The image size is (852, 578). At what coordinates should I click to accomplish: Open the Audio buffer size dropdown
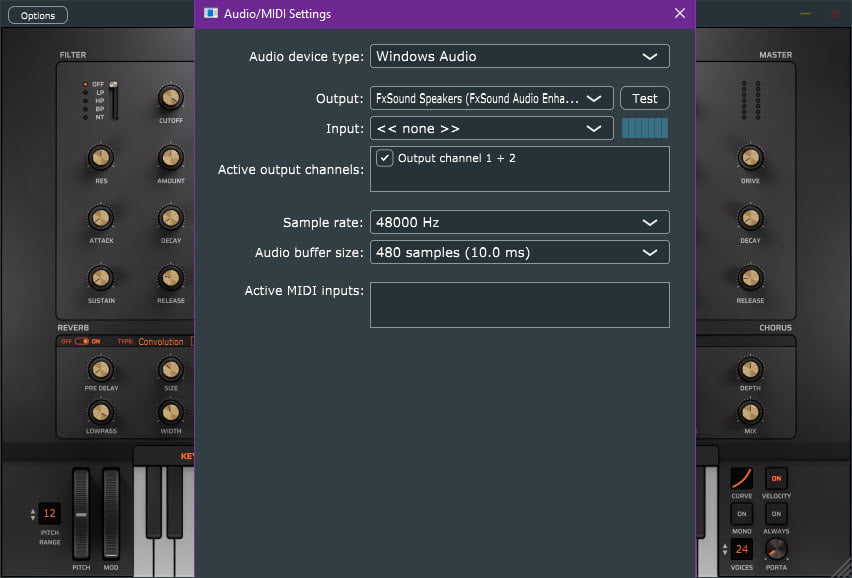(519, 252)
